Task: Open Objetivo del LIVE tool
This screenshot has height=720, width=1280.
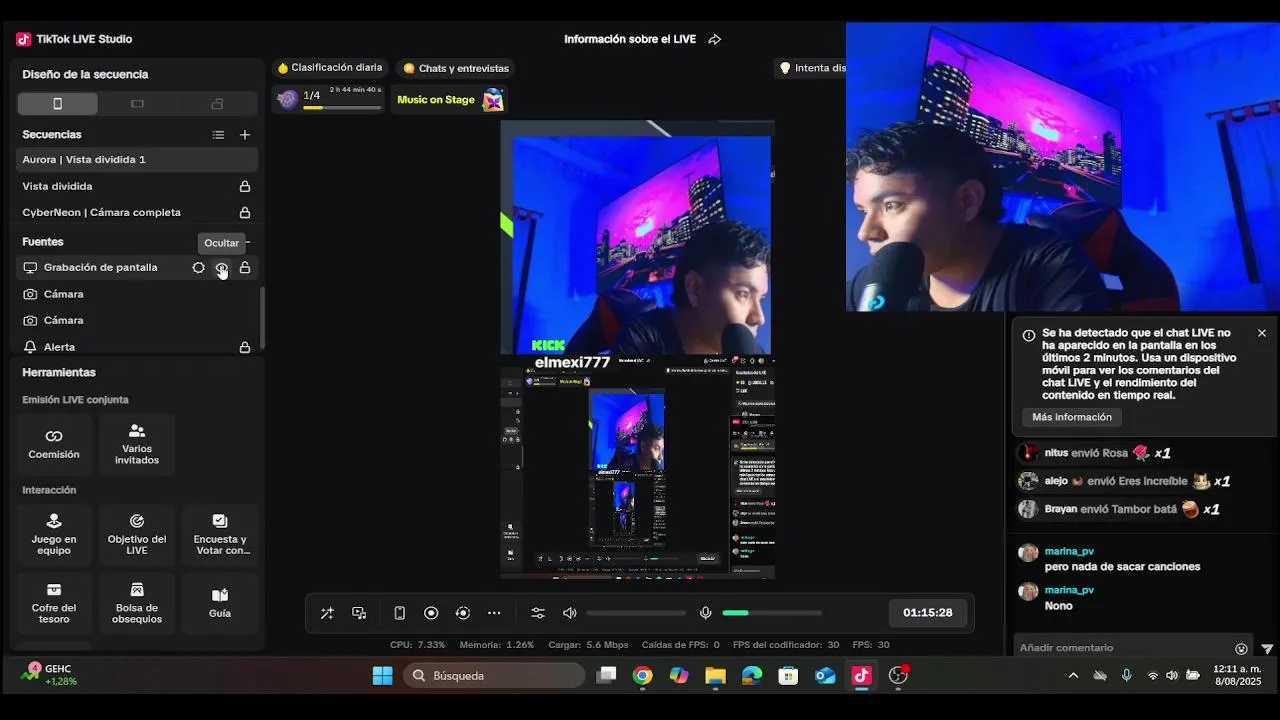Action: pos(137,535)
